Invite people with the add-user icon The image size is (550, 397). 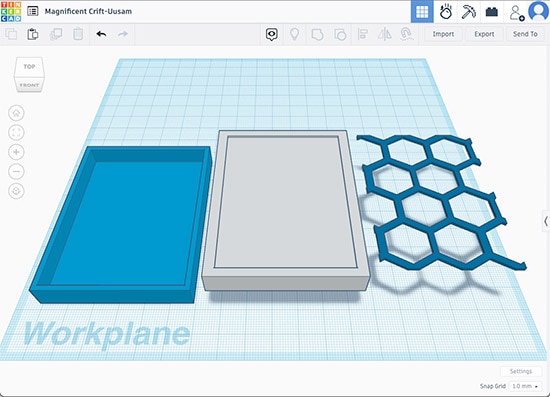pyautogui.click(x=517, y=13)
